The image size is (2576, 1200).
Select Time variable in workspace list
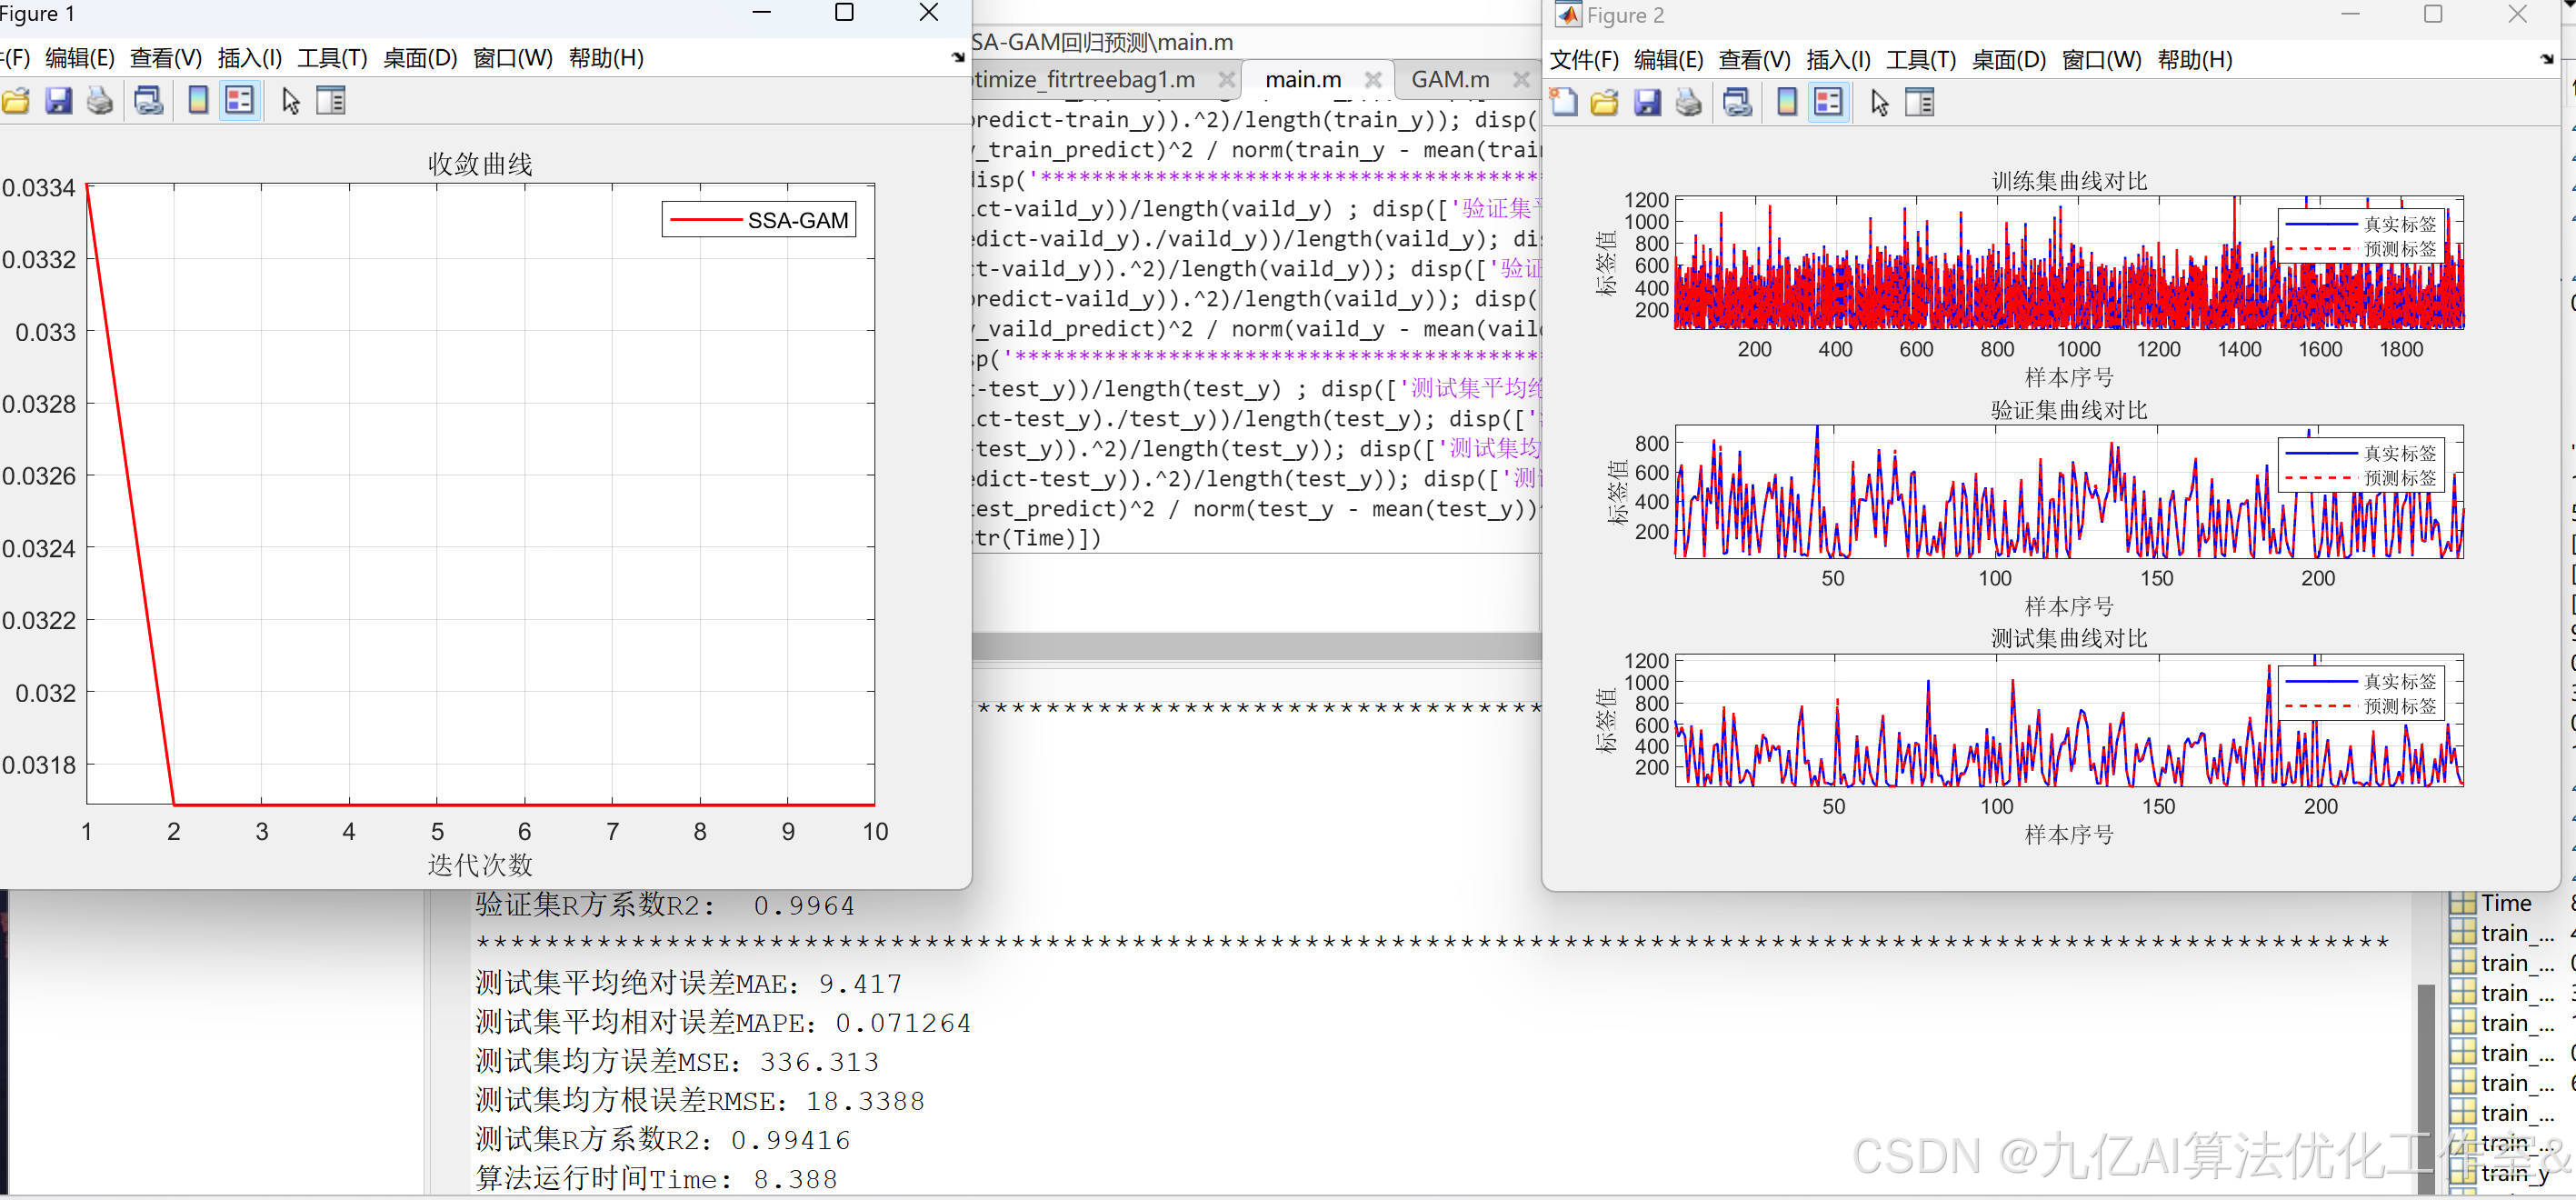pyautogui.click(x=2505, y=903)
